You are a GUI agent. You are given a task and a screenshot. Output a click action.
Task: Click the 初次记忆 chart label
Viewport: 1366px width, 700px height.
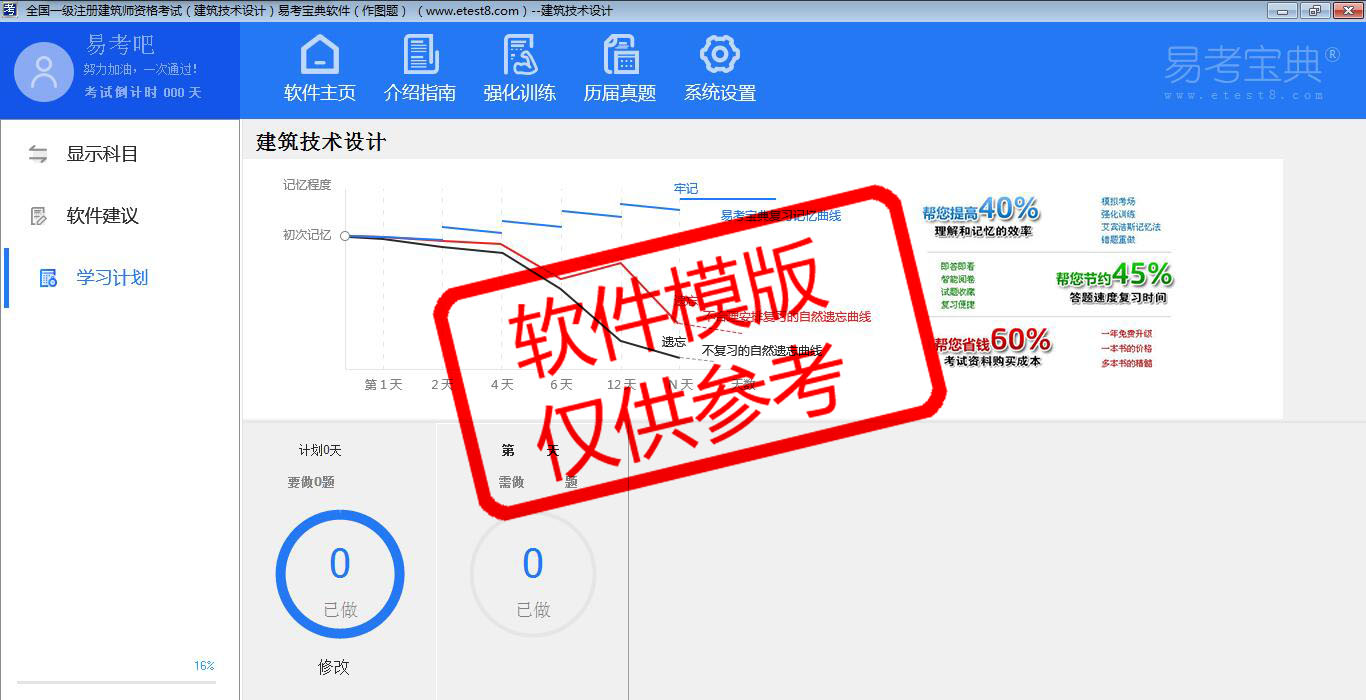click(x=307, y=235)
